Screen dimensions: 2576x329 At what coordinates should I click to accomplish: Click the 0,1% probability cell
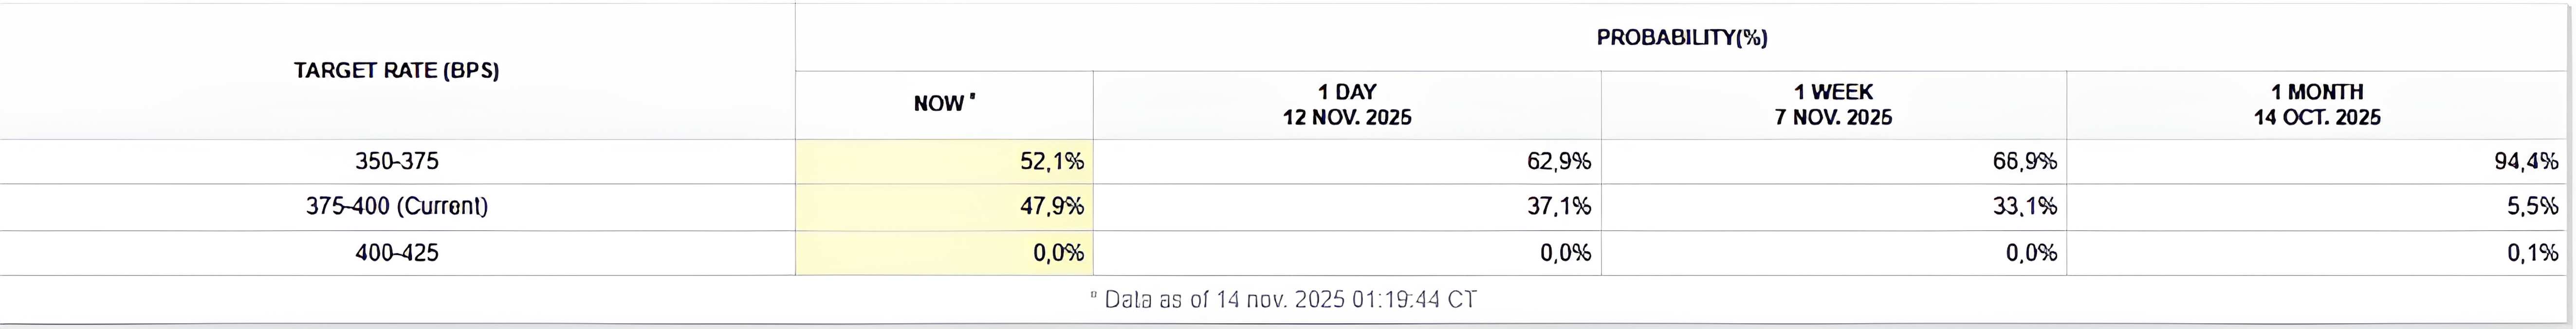pyautogui.click(x=2532, y=253)
